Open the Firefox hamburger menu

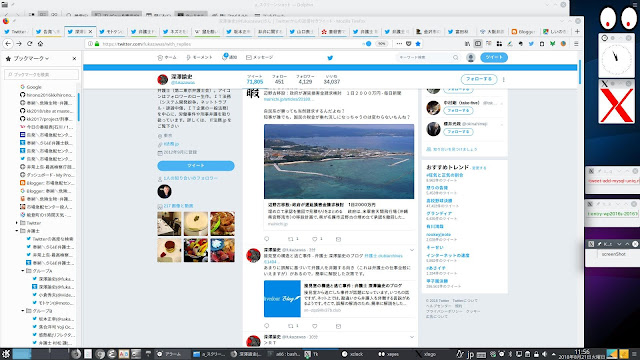576,44
